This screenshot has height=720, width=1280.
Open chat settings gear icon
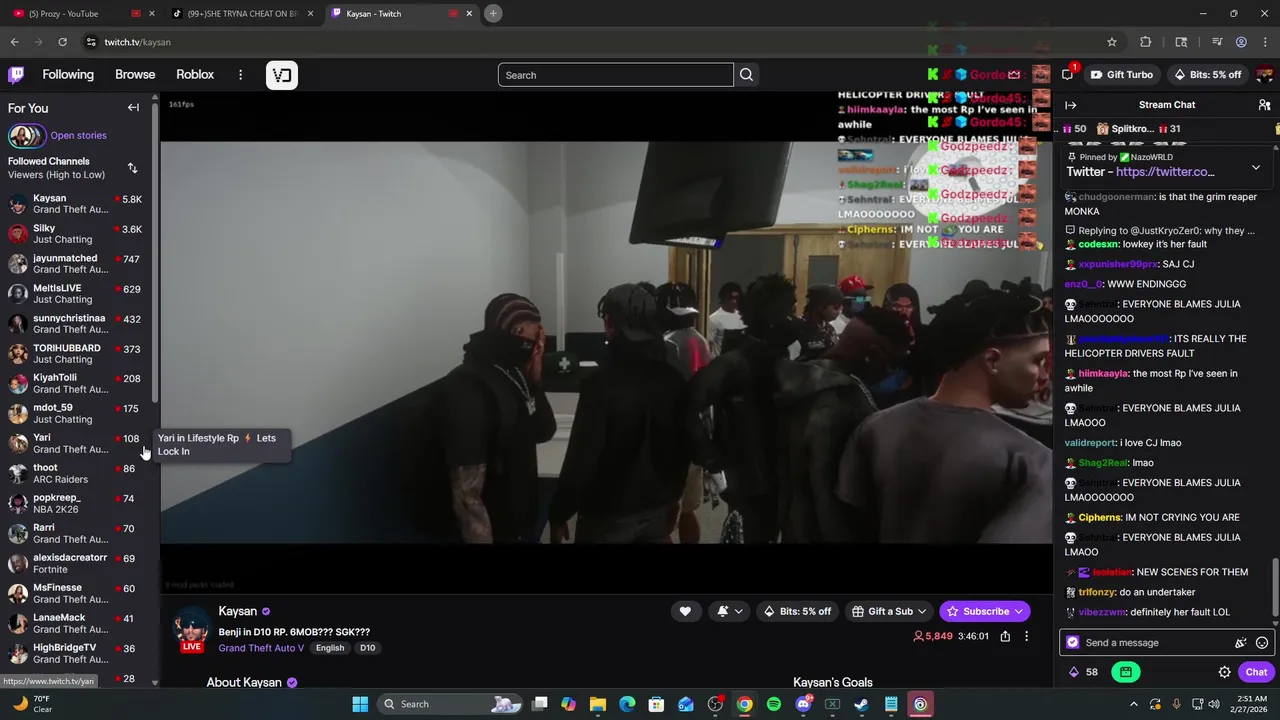[x=1224, y=672]
